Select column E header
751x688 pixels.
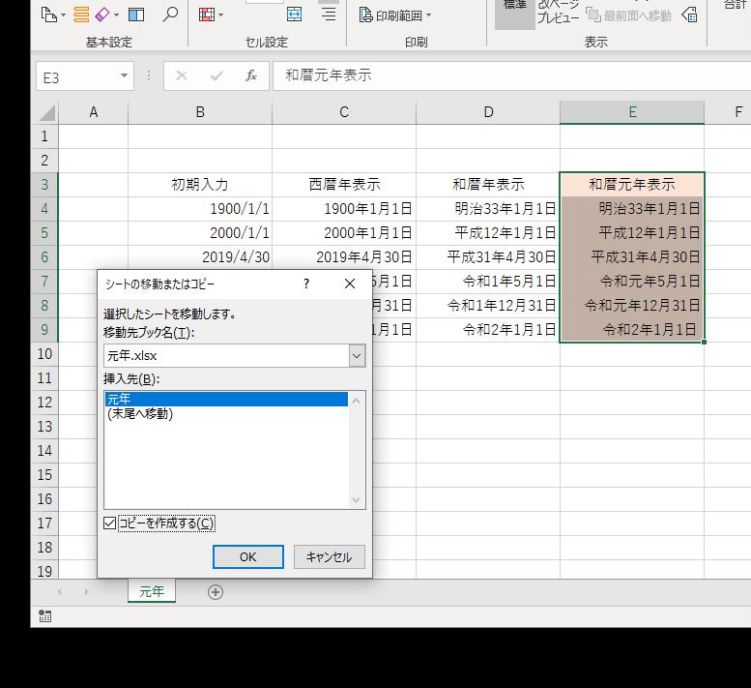[632, 112]
